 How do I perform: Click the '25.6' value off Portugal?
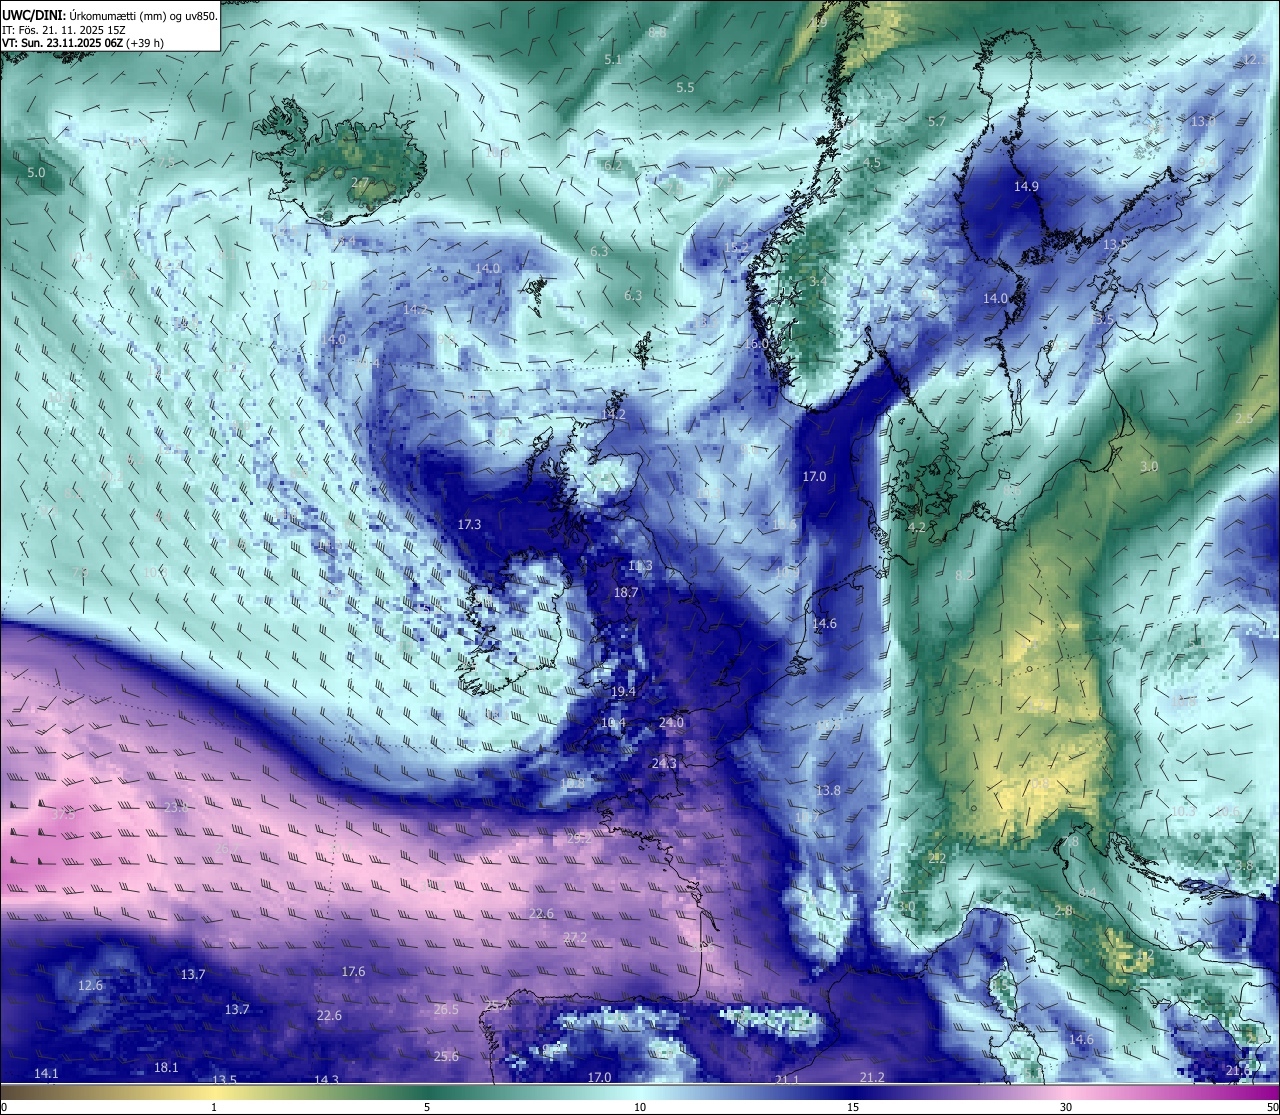click(446, 1056)
